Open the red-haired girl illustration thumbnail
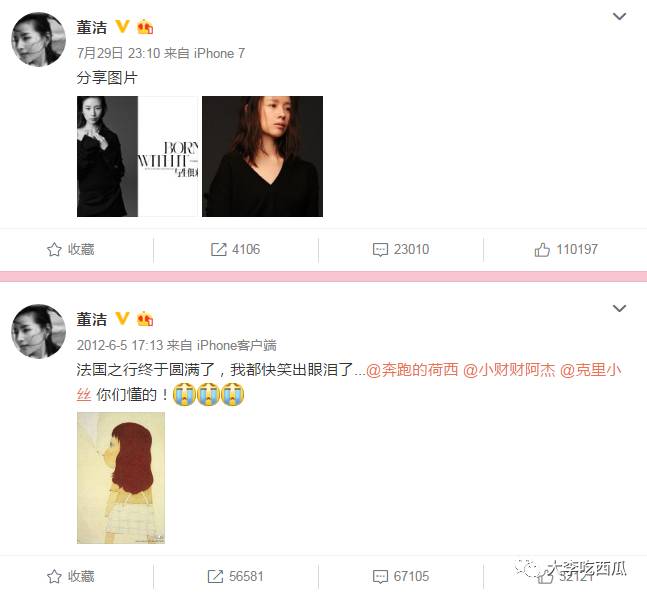The height and width of the screenshot is (596, 647). coord(121,478)
